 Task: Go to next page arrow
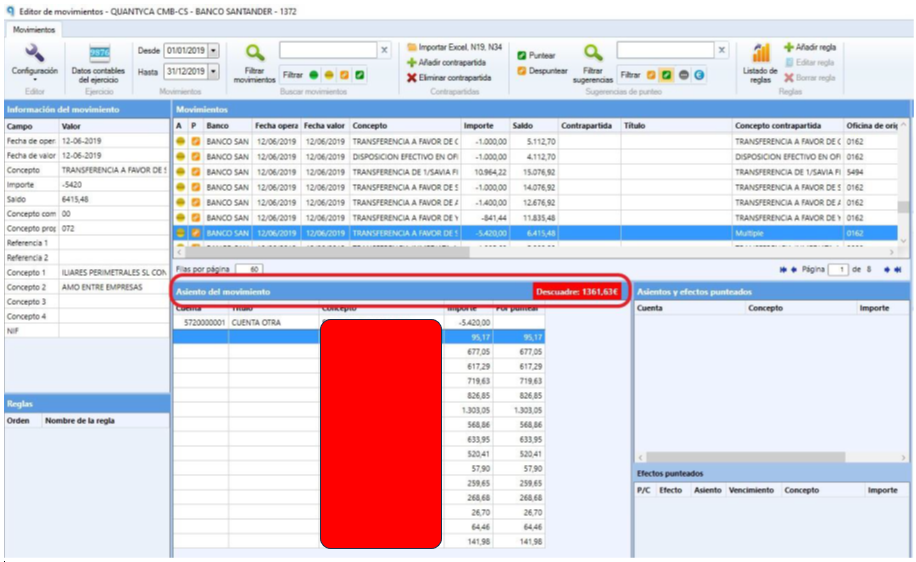[x=887, y=269]
